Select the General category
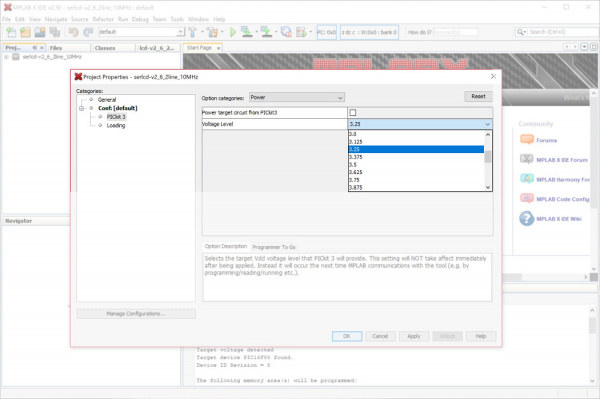This screenshot has height=399, width=600. click(x=107, y=99)
